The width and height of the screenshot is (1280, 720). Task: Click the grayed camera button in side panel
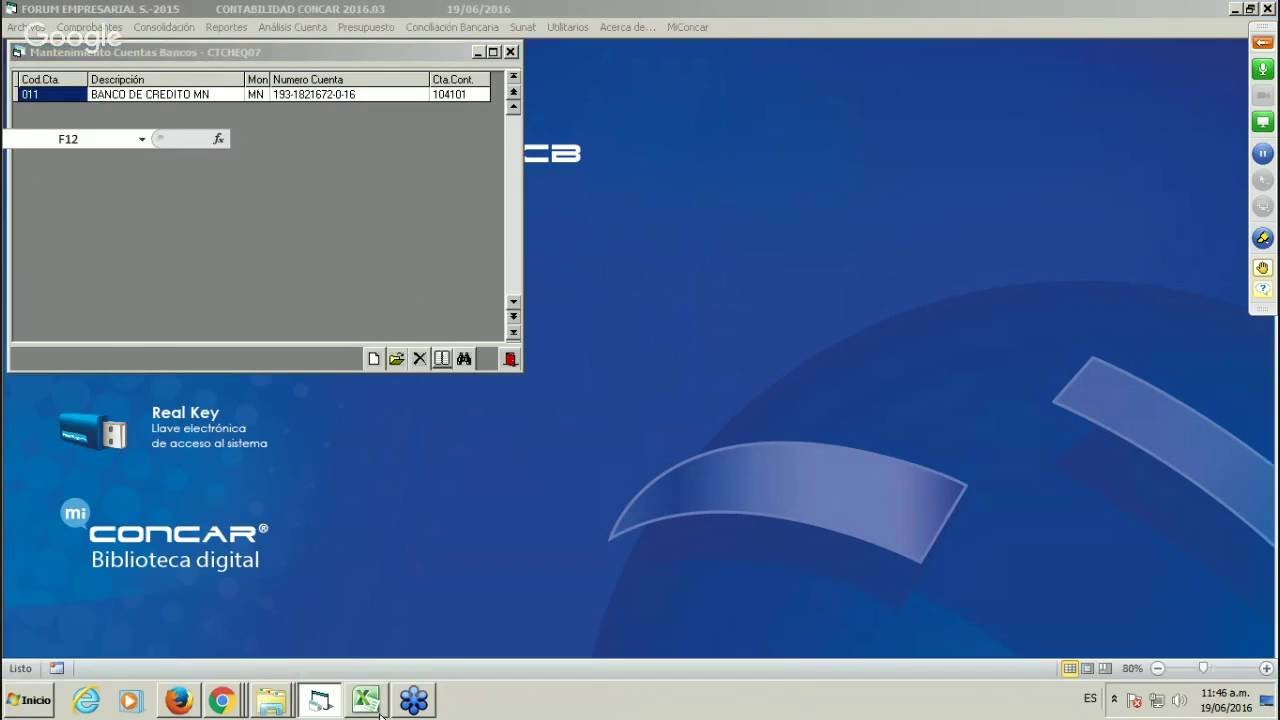[x=1263, y=96]
